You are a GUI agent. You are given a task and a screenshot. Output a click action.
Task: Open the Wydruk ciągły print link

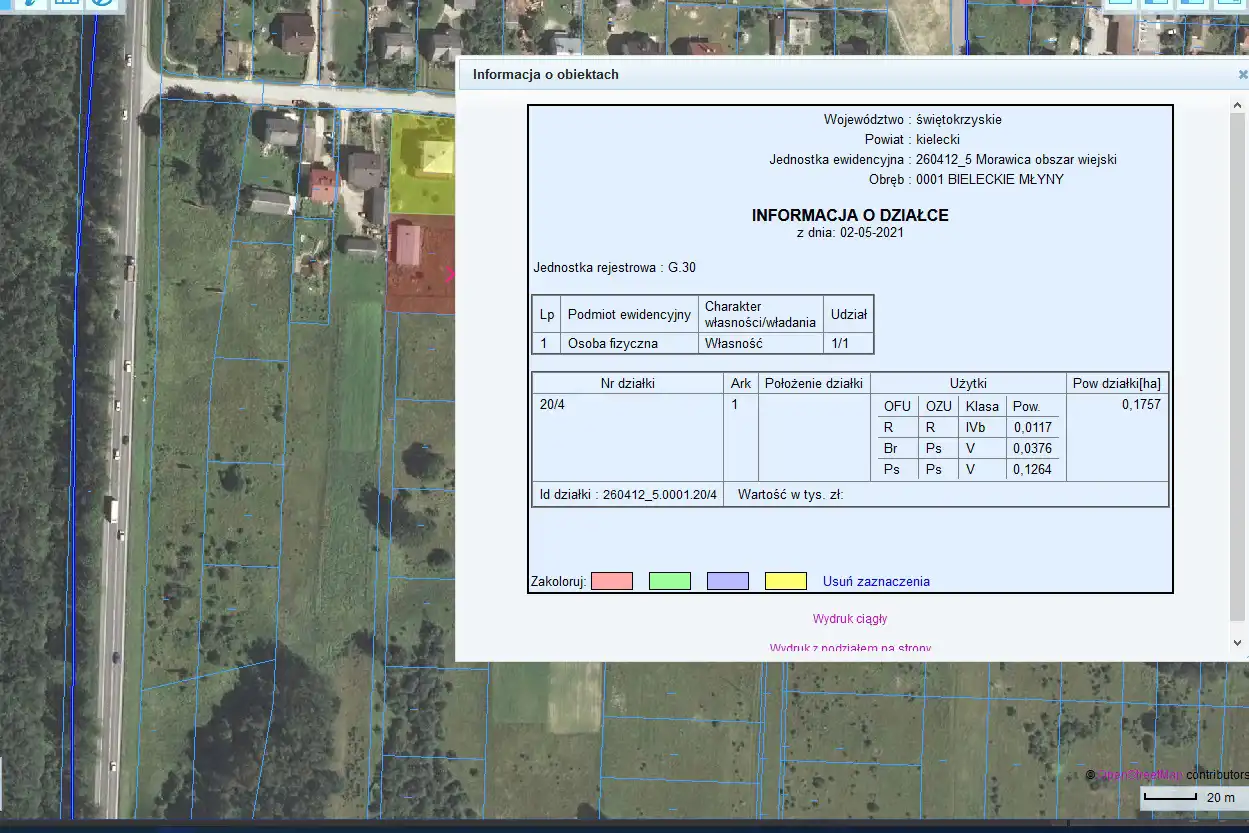(x=850, y=619)
